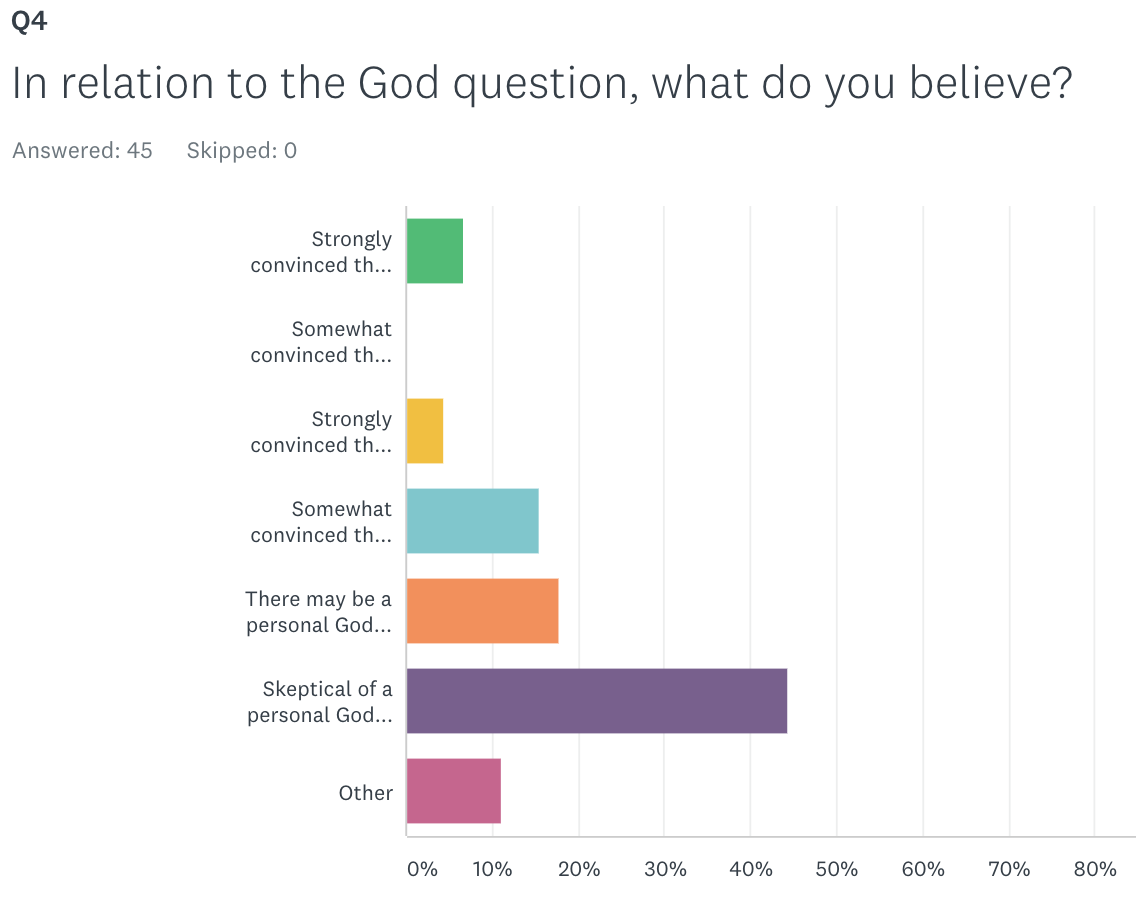The image size is (1136, 898).
Task: Click the green Strongly convinced bar
Action: click(x=435, y=251)
